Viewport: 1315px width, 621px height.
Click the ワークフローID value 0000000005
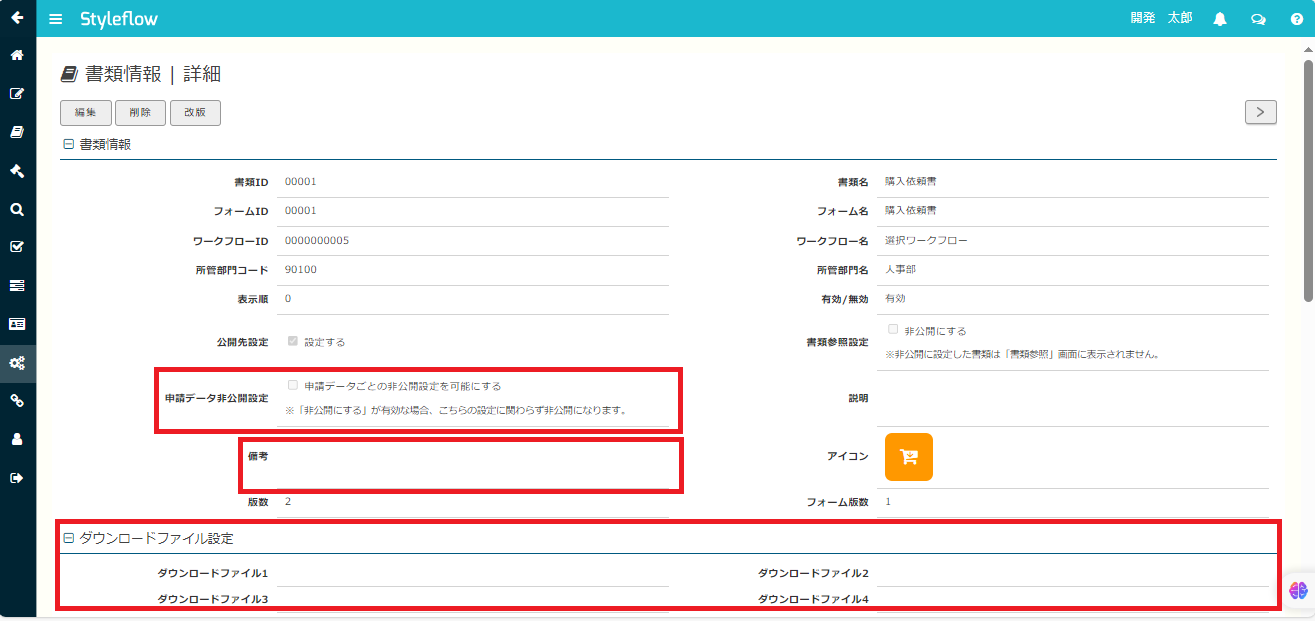click(317, 240)
